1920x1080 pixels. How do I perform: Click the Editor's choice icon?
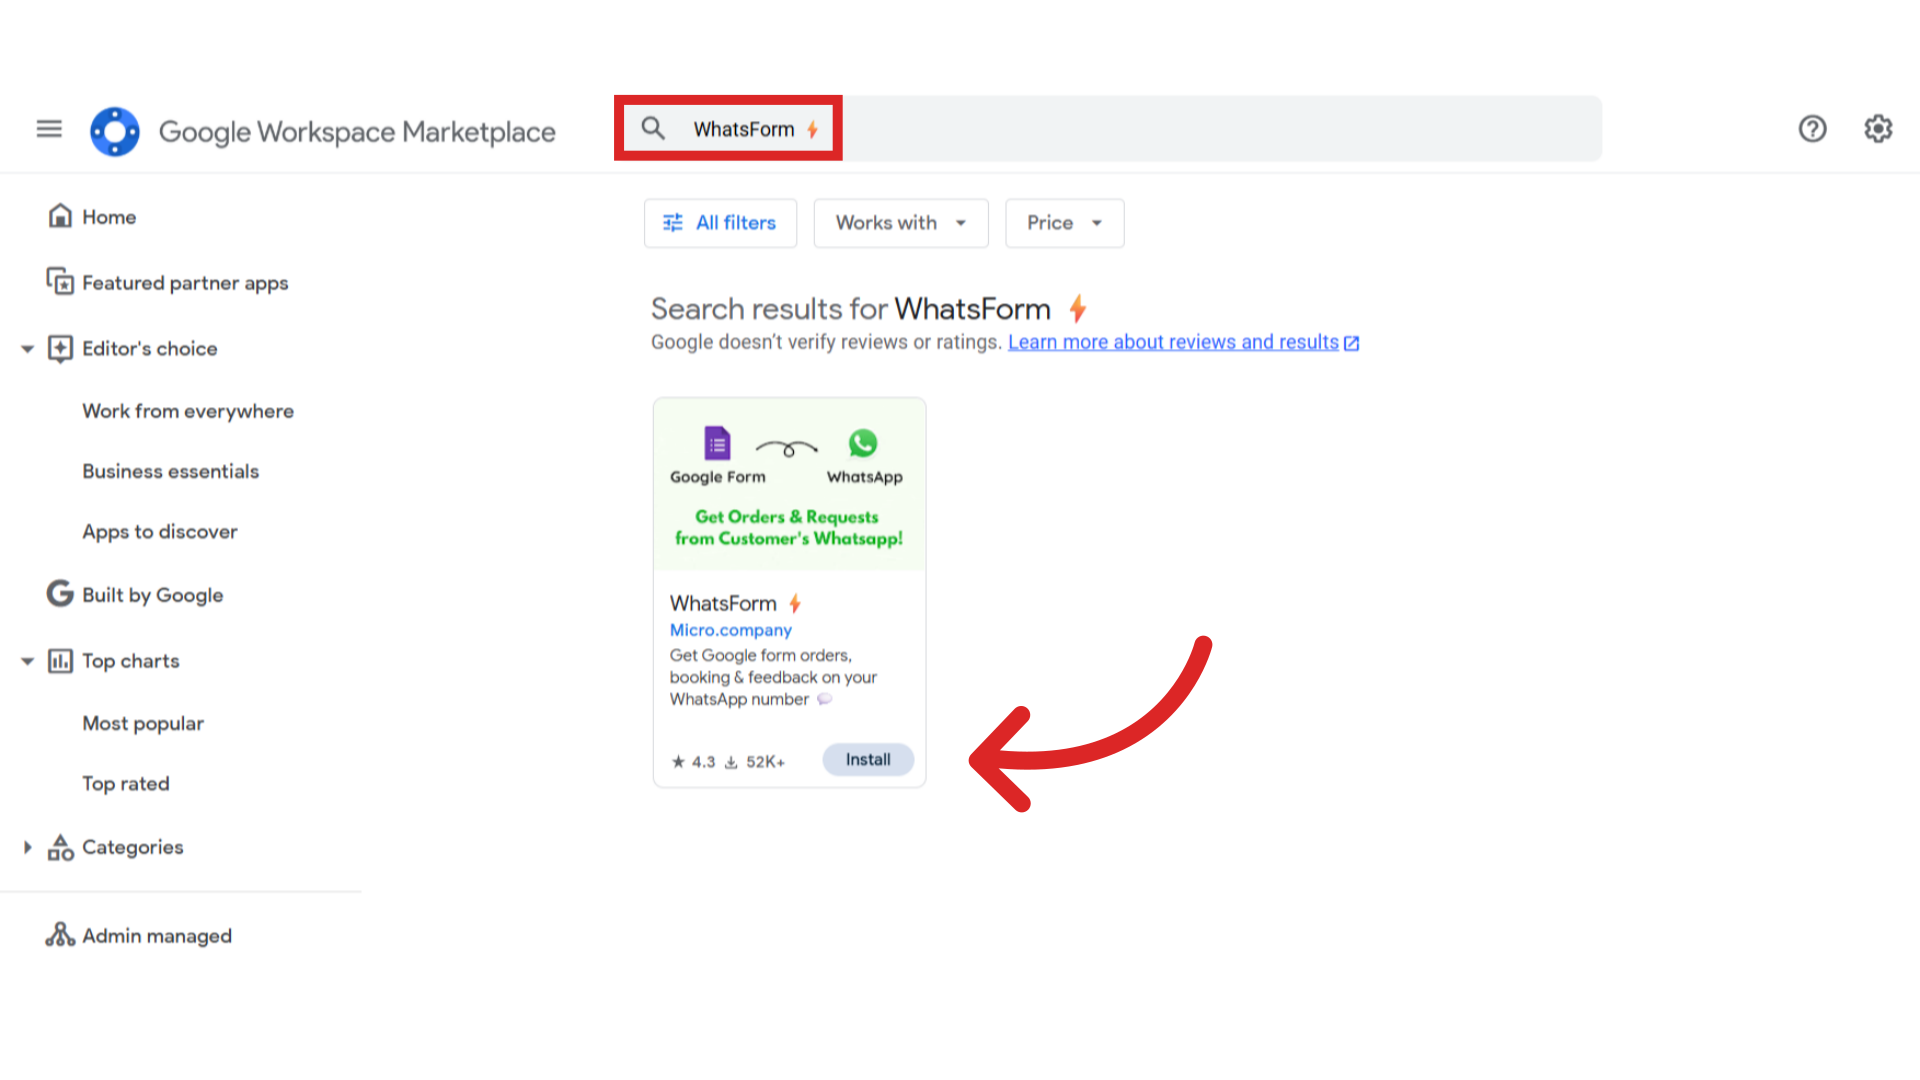(60, 348)
